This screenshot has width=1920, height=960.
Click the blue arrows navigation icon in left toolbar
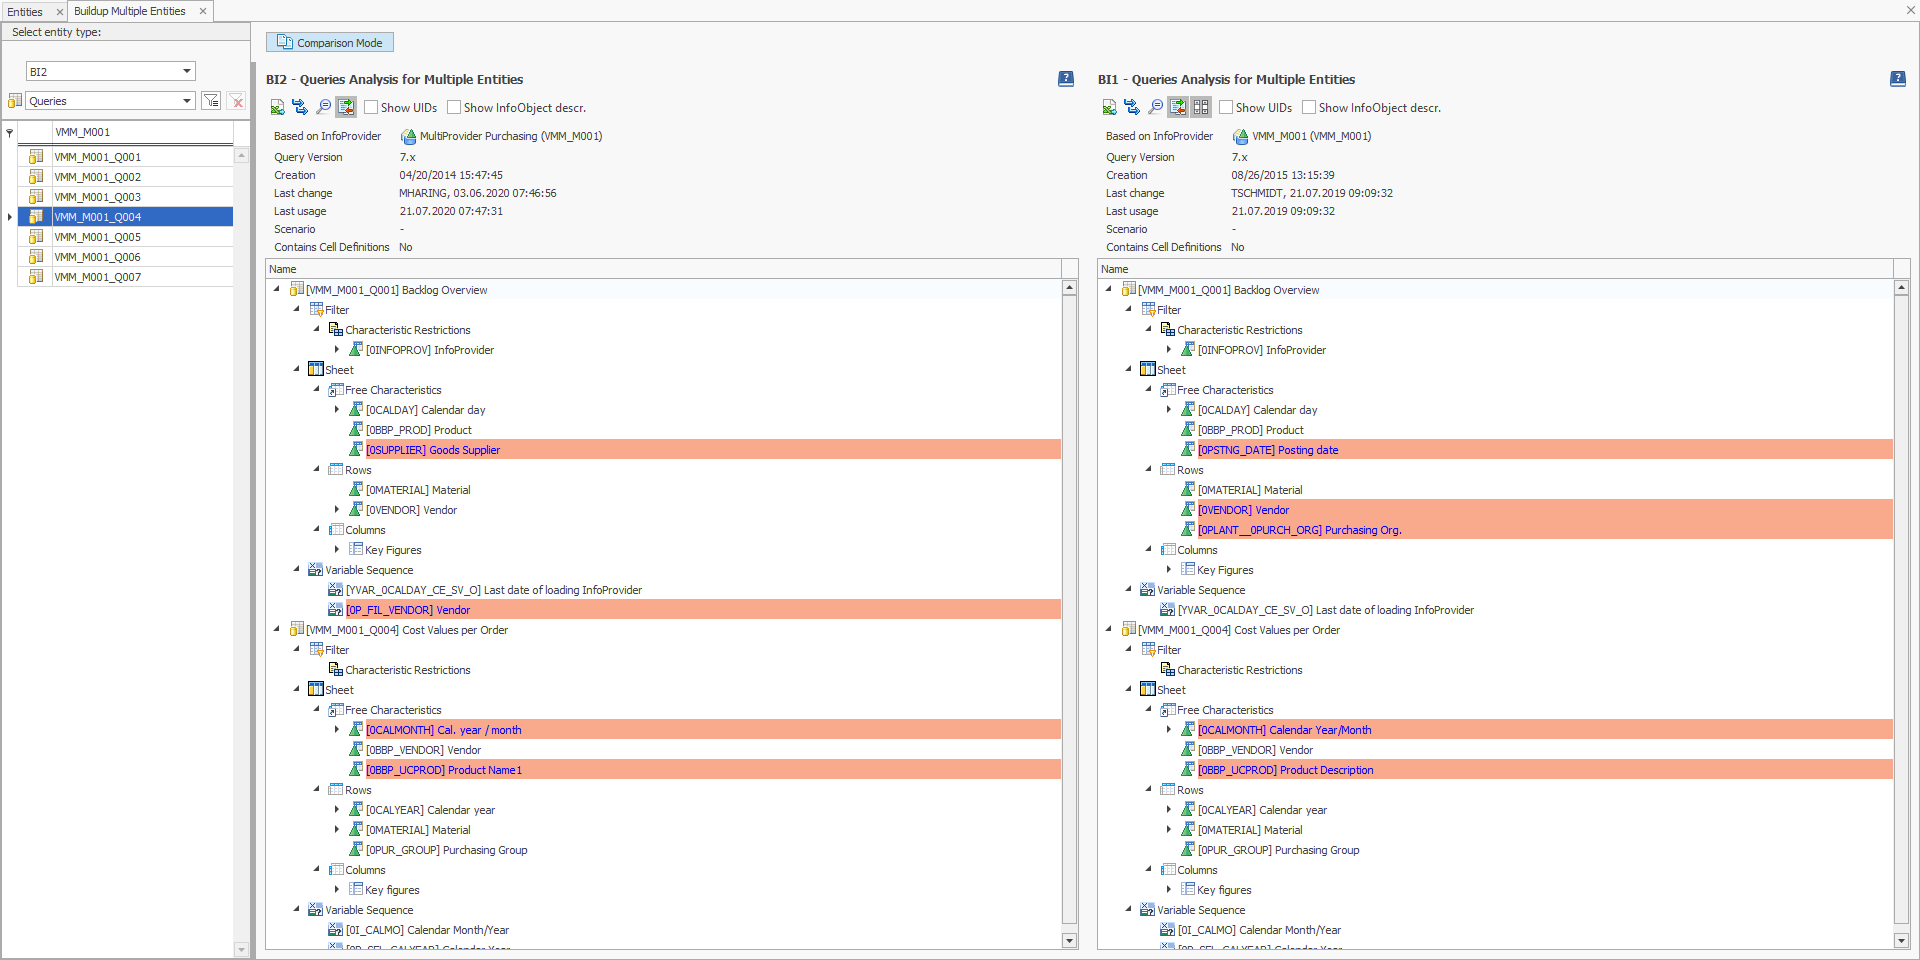point(300,107)
